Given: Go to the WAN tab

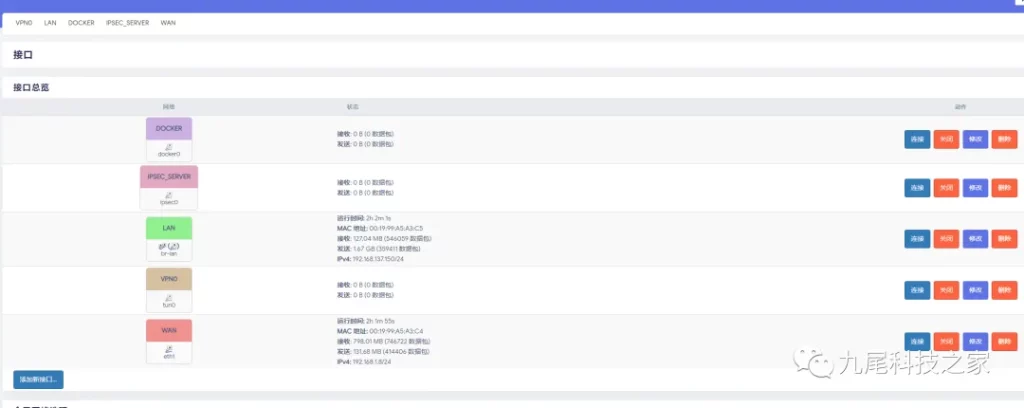Looking at the screenshot, I should click(168, 22).
